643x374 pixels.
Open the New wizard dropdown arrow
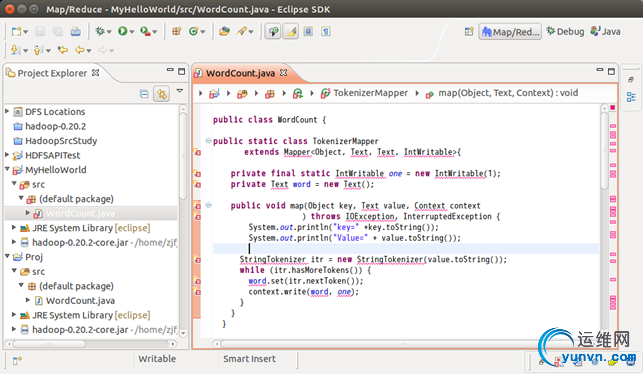[26, 32]
